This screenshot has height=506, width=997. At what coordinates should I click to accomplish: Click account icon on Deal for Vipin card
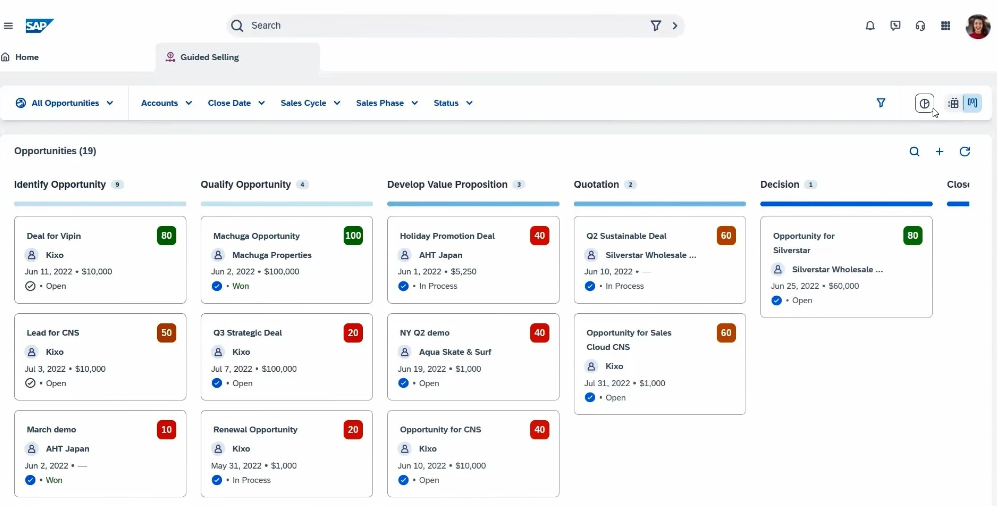coord(32,255)
